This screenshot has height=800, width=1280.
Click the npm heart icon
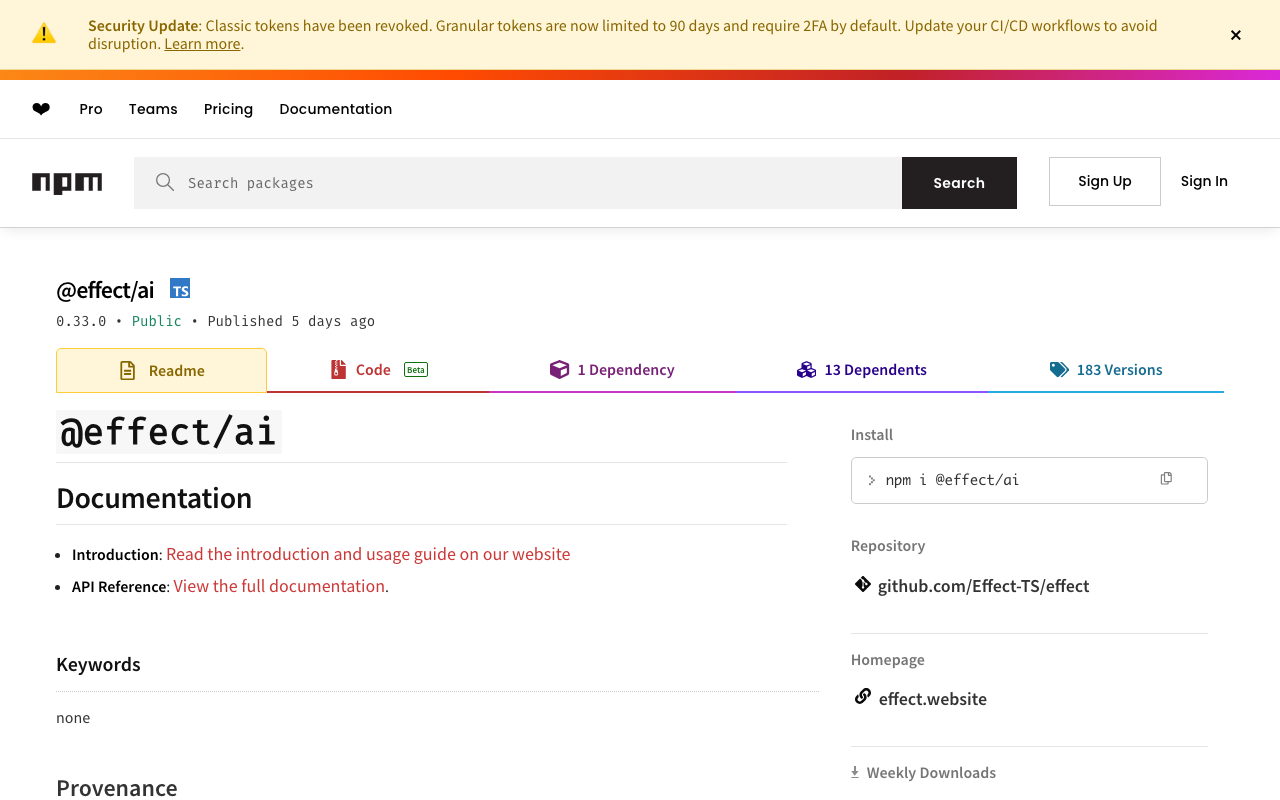(x=41, y=109)
